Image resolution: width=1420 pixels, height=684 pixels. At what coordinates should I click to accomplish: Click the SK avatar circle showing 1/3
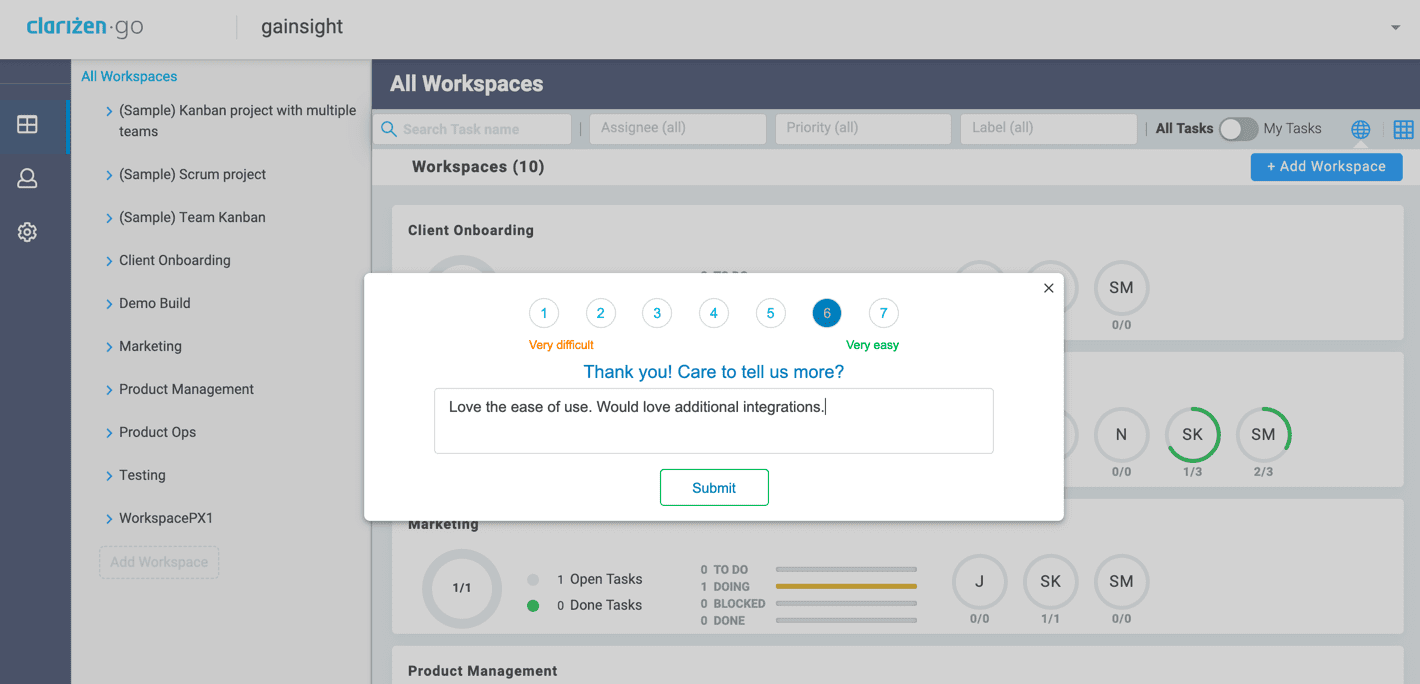pos(1192,435)
